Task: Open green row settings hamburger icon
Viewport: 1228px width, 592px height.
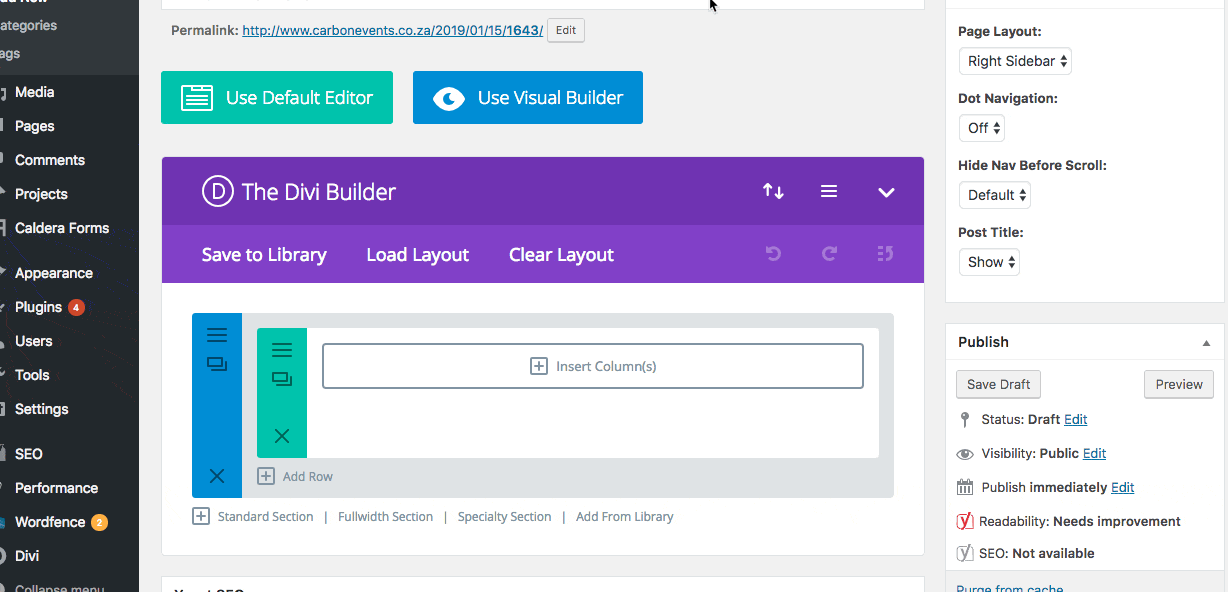Action: pos(282,350)
